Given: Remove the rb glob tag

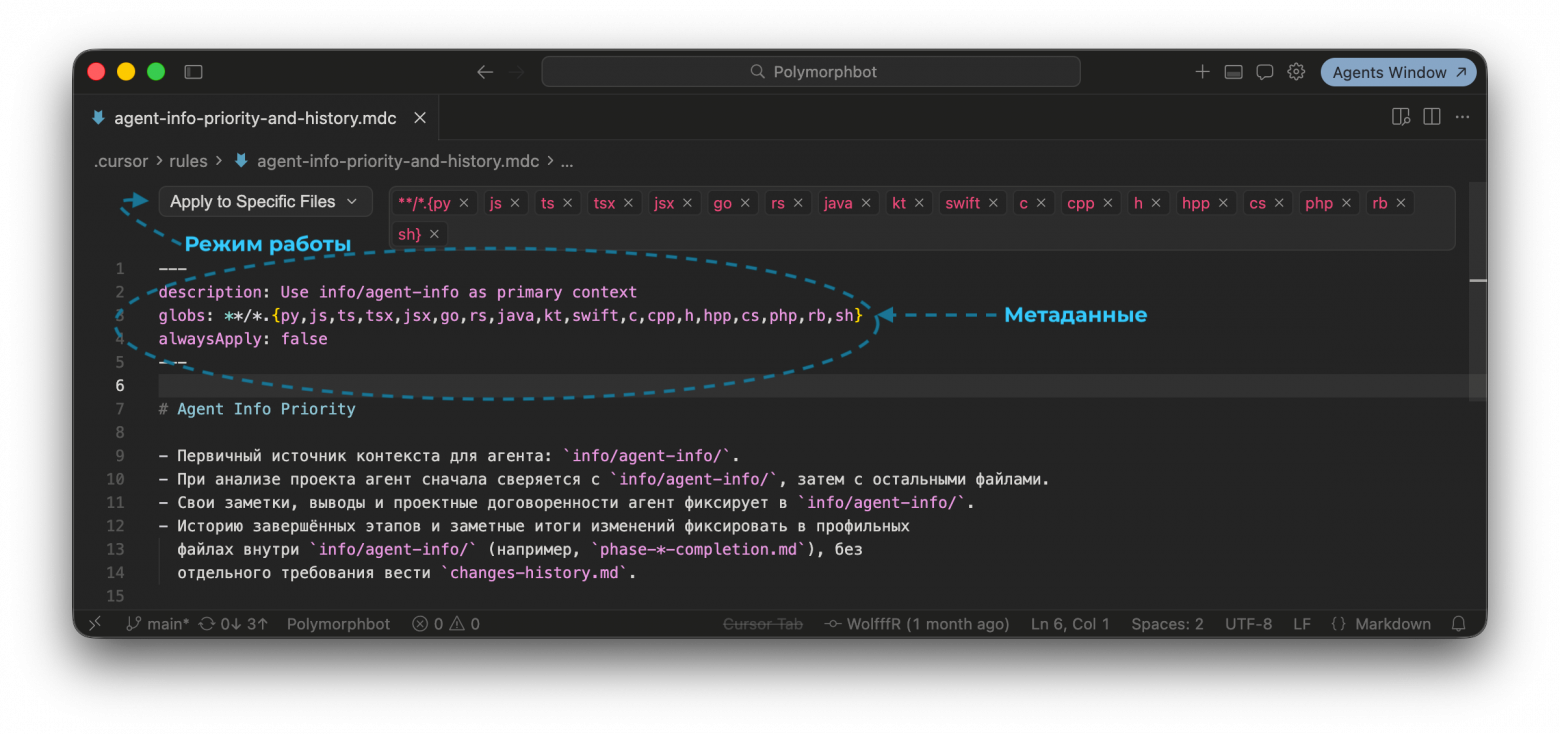Looking at the screenshot, I should coord(1401,203).
